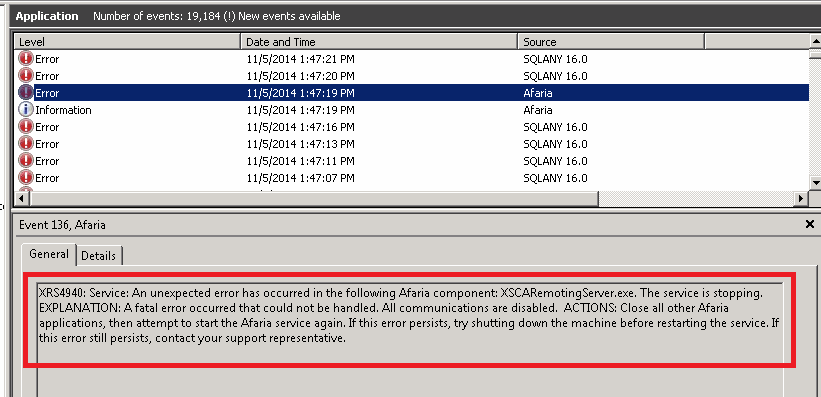Select the Error row at 1:47:20 PM
Image resolution: width=821 pixels, height=397 pixels.
pos(412,75)
